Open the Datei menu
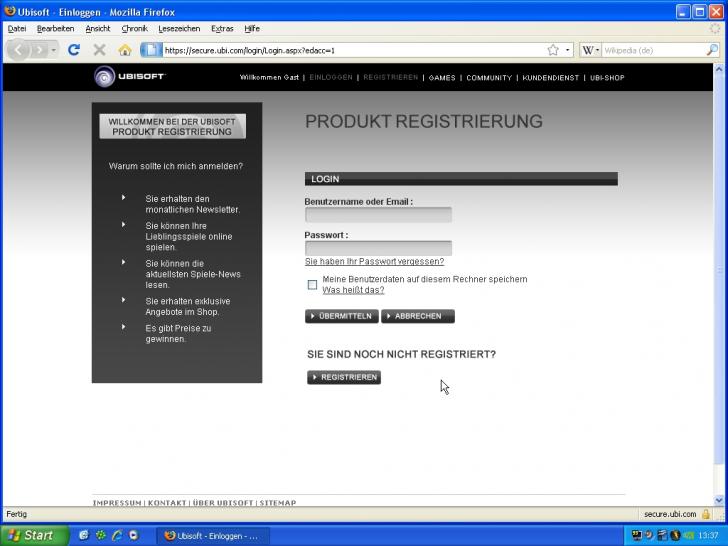Viewport: 728px width, 546px height. [x=17, y=29]
